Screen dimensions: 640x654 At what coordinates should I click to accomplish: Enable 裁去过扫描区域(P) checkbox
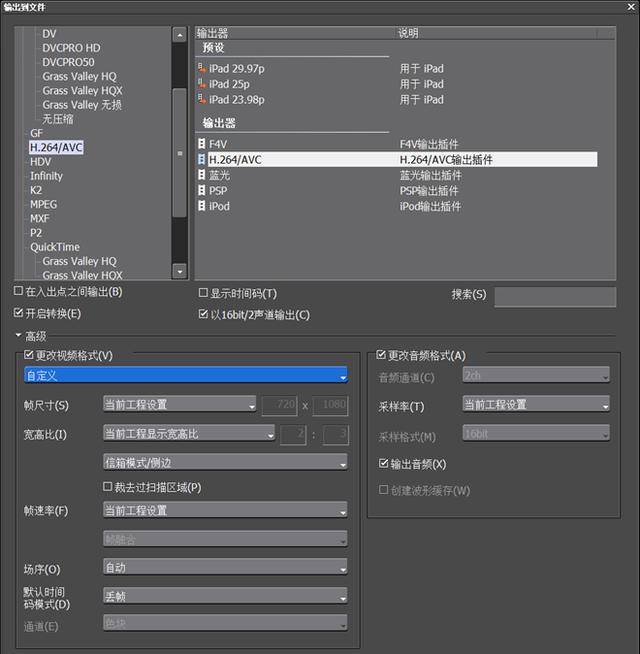tap(108, 487)
